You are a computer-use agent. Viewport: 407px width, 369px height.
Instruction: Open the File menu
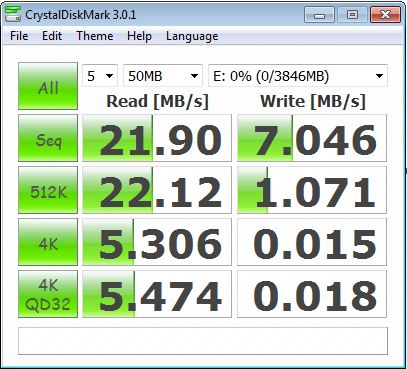(x=19, y=36)
